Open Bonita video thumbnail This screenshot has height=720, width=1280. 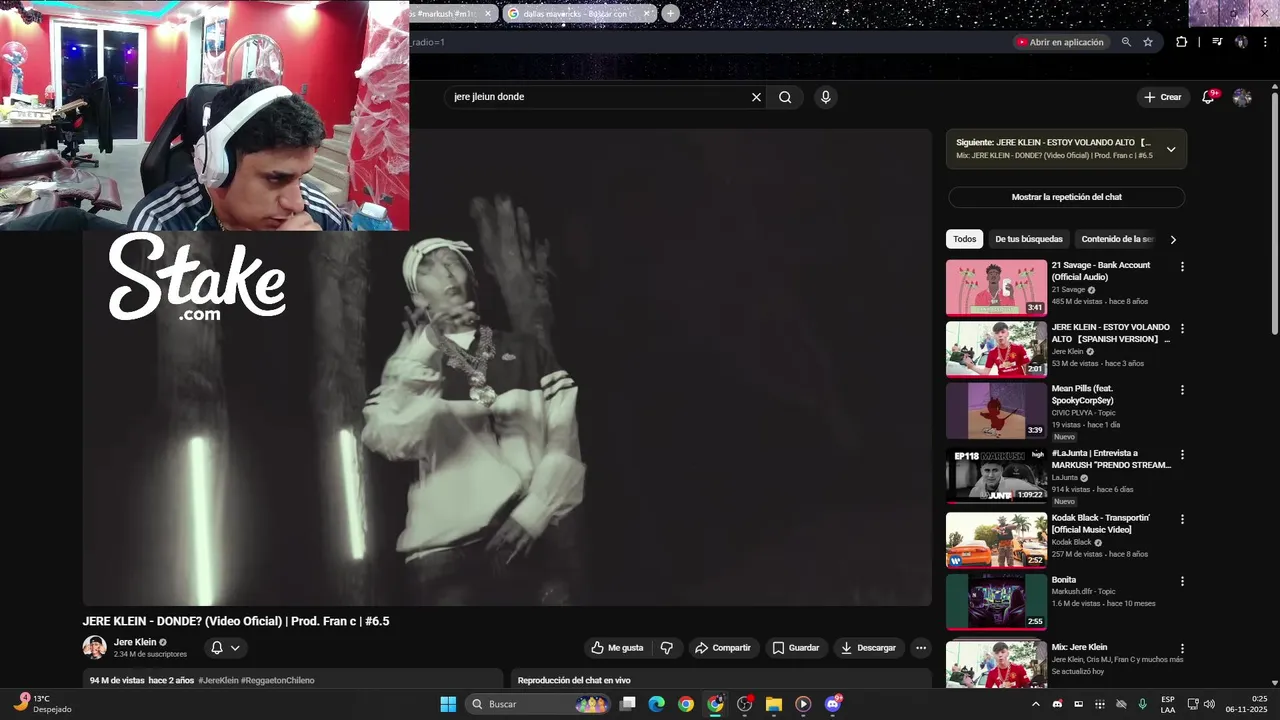[x=996, y=602]
